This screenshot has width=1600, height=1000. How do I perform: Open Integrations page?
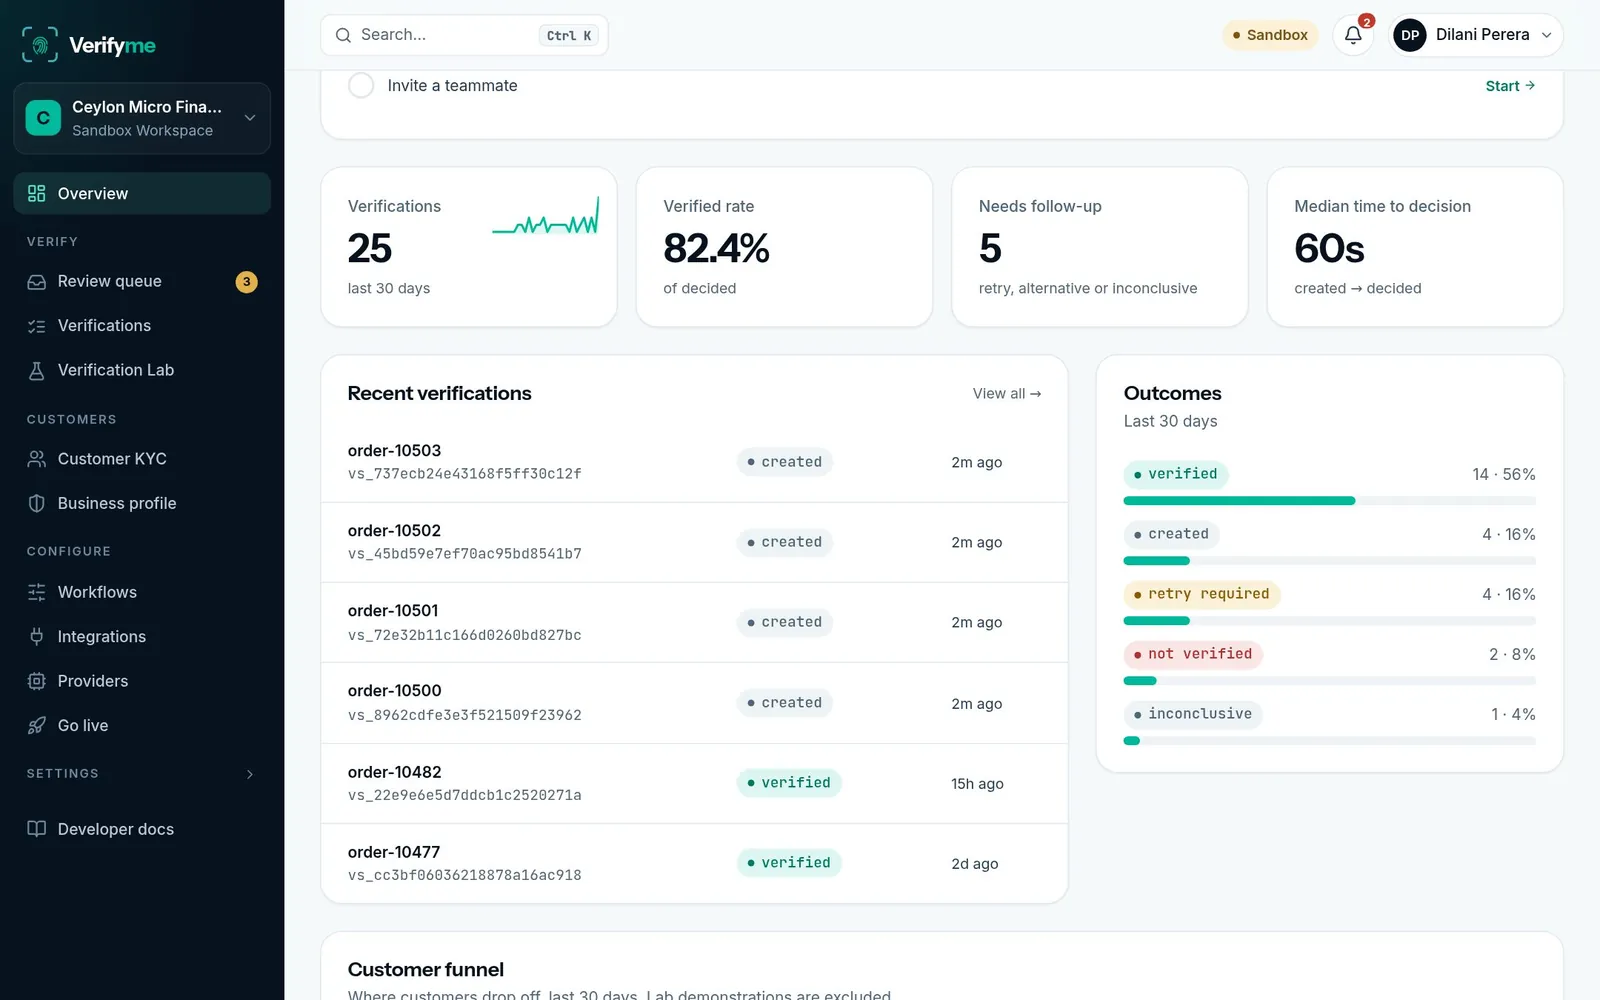(142, 636)
